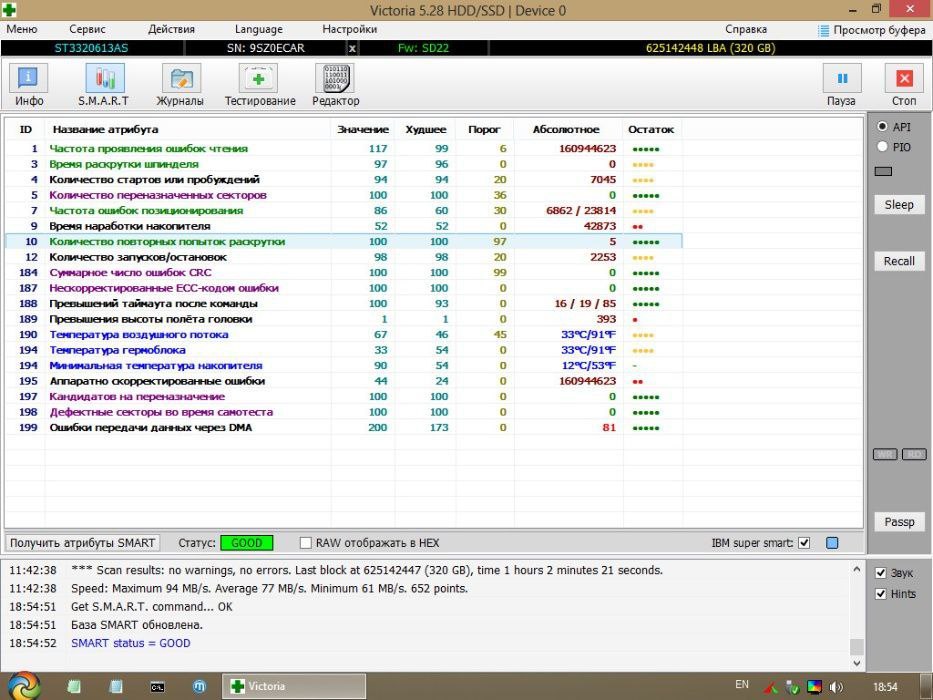Click the RD indicator button
The width and height of the screenshot is (933, 700).
pos(915,455)
